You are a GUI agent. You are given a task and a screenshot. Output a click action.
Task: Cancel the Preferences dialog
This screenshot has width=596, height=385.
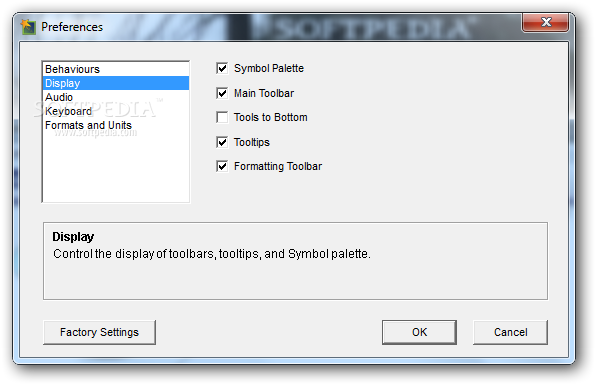pos(510,332)
